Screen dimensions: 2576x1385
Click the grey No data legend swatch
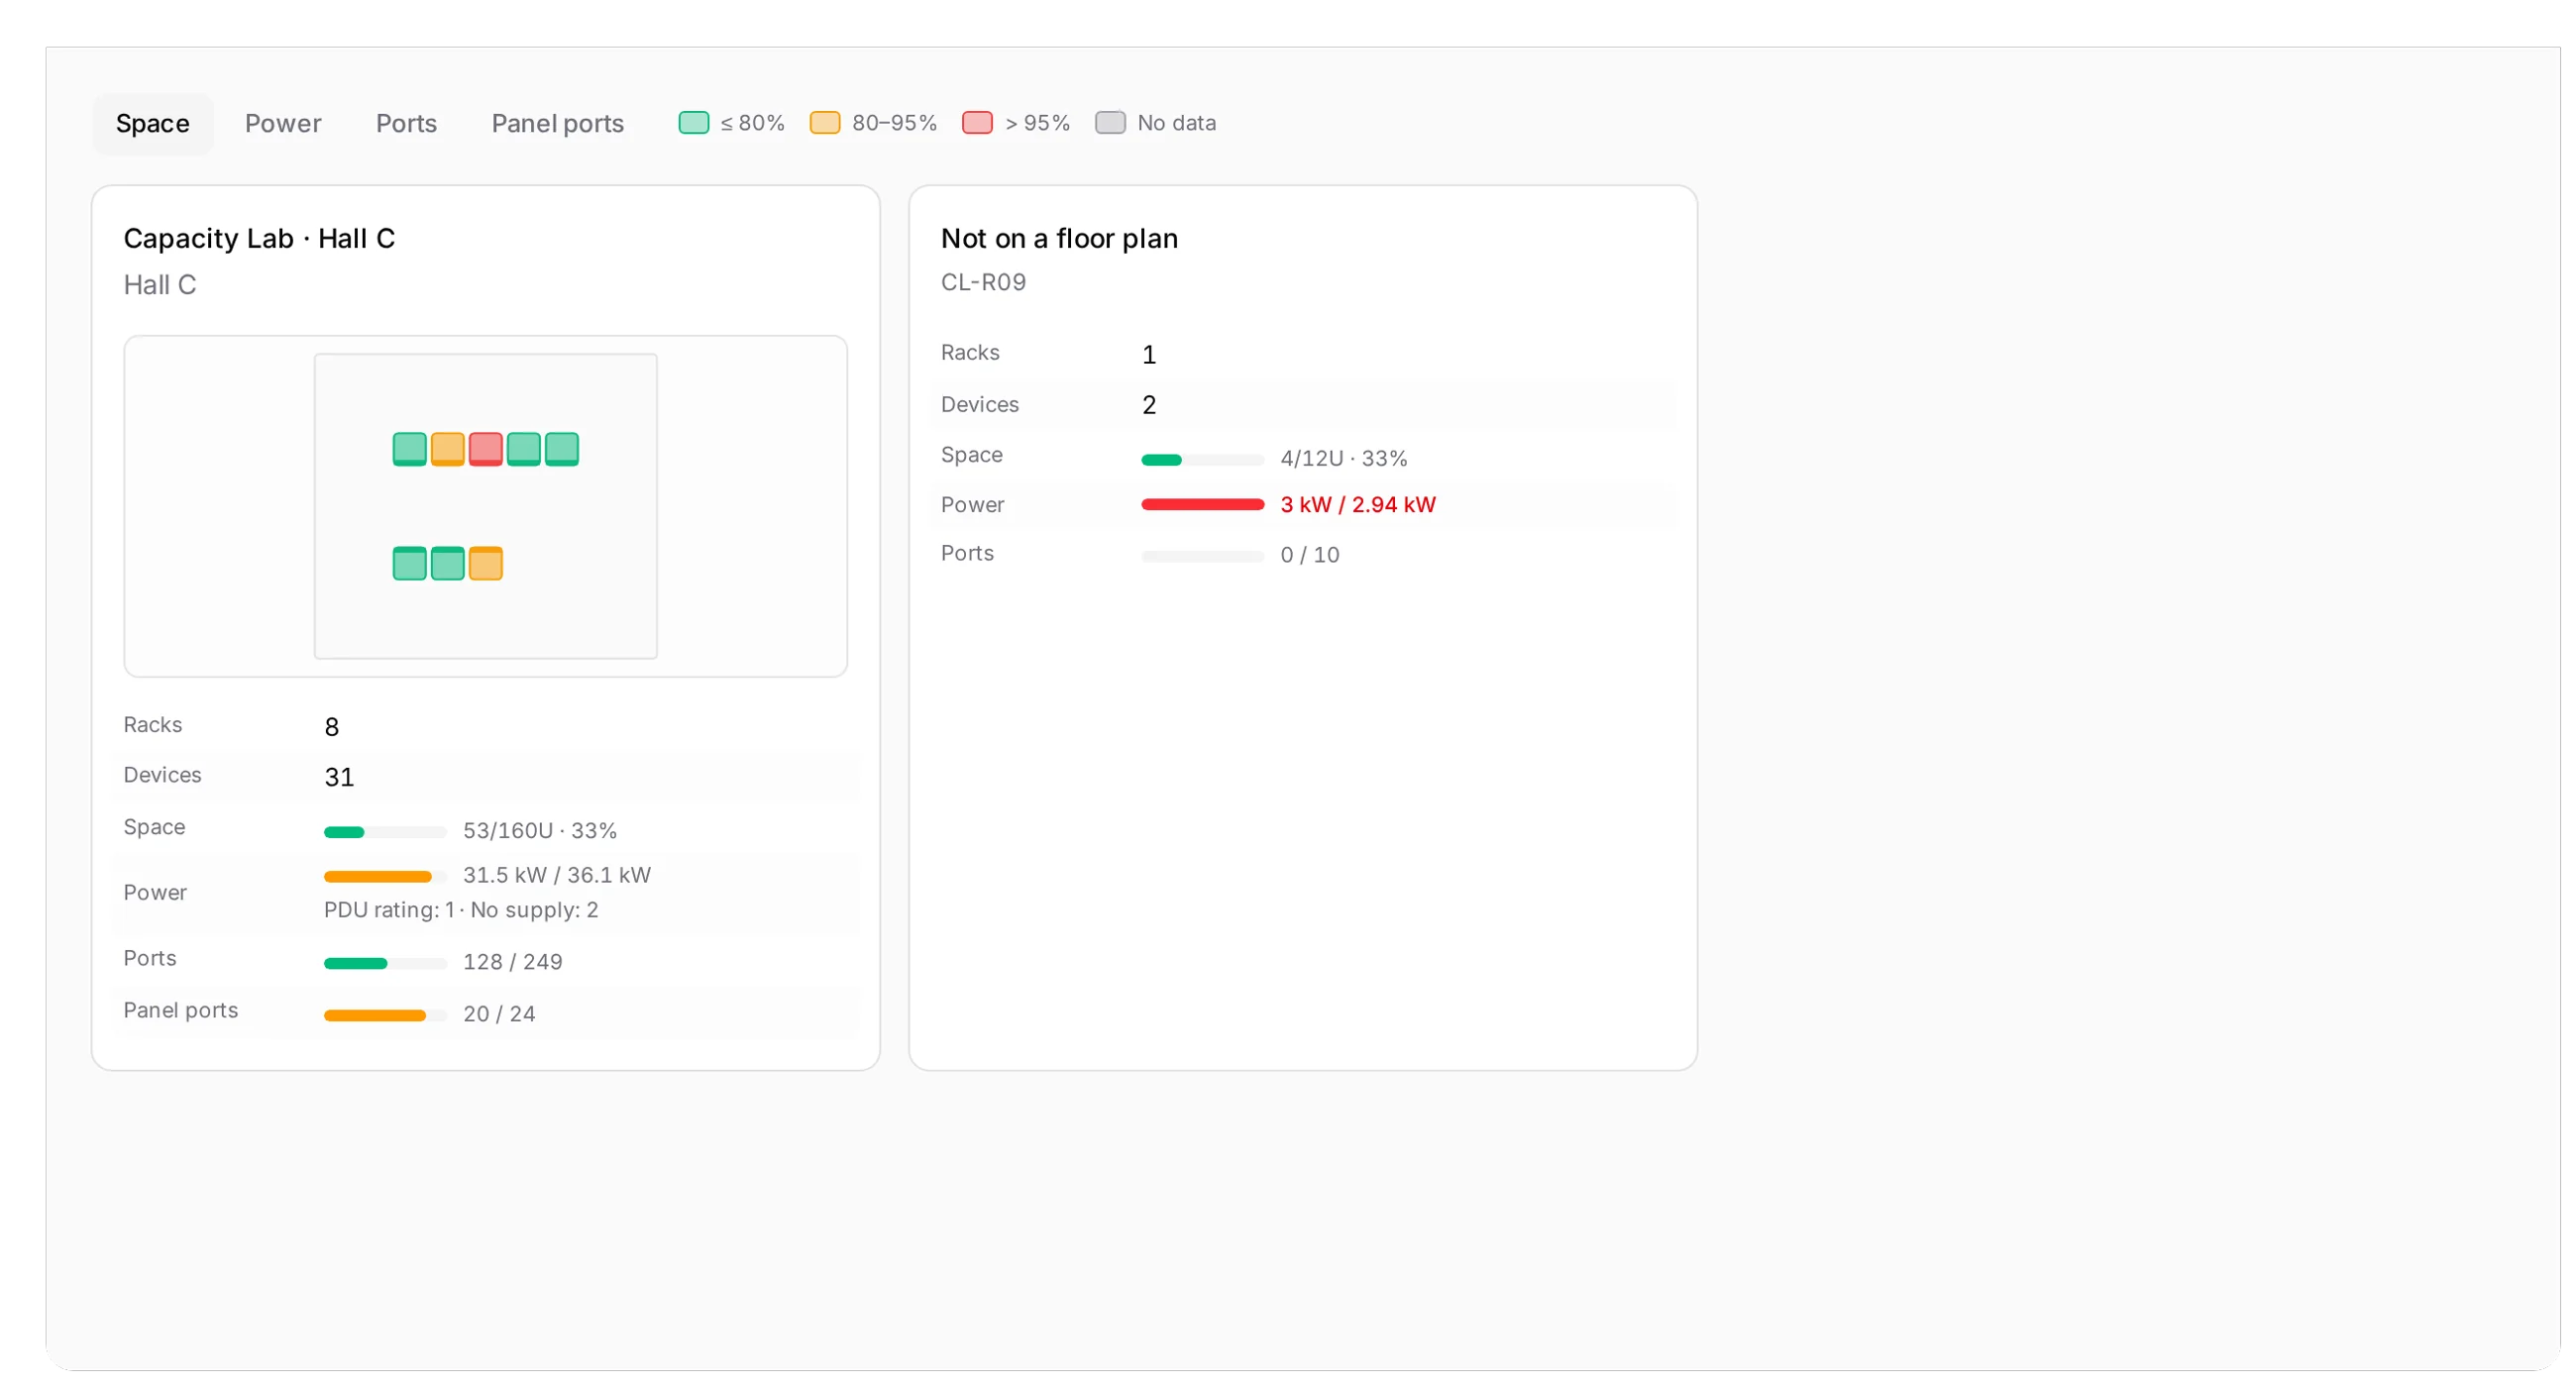click(x=1110, y=123)
